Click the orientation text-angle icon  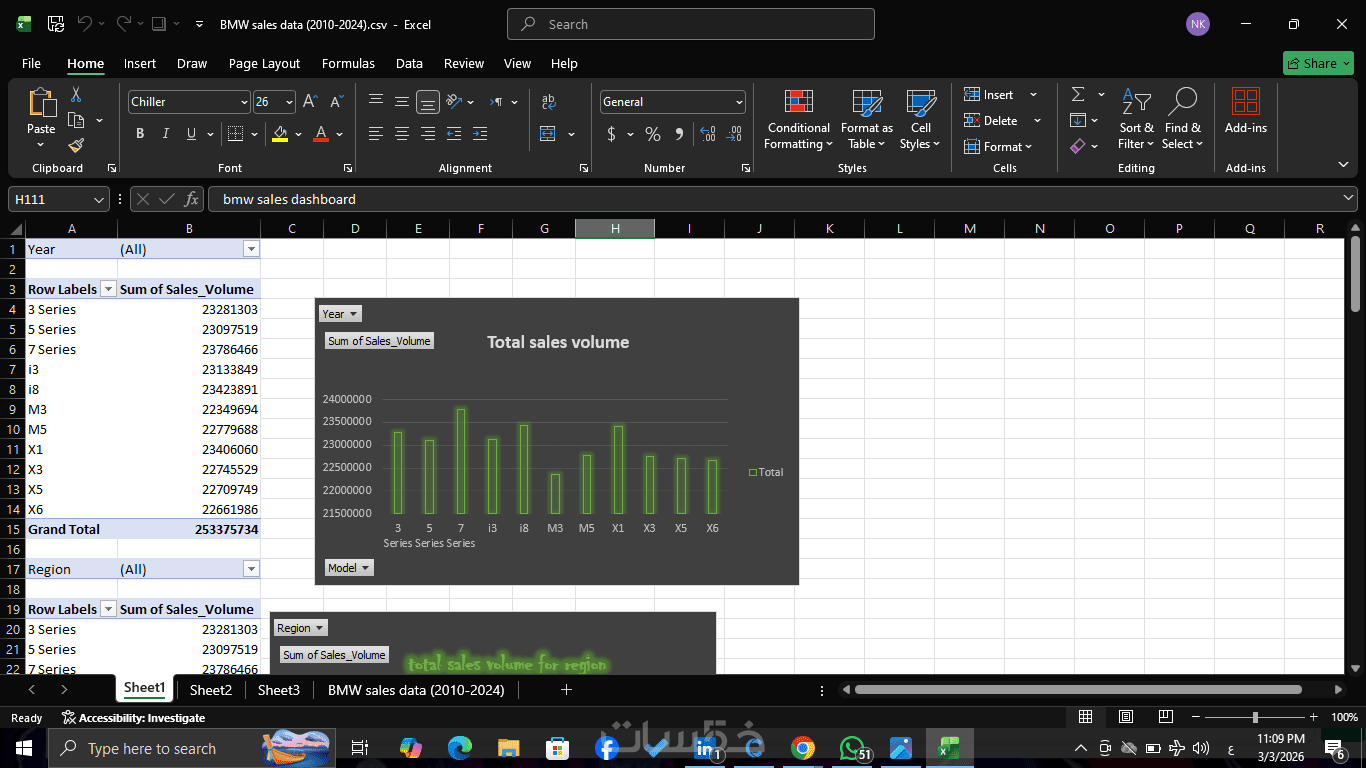pyautogui.click(x=455, y=102)
